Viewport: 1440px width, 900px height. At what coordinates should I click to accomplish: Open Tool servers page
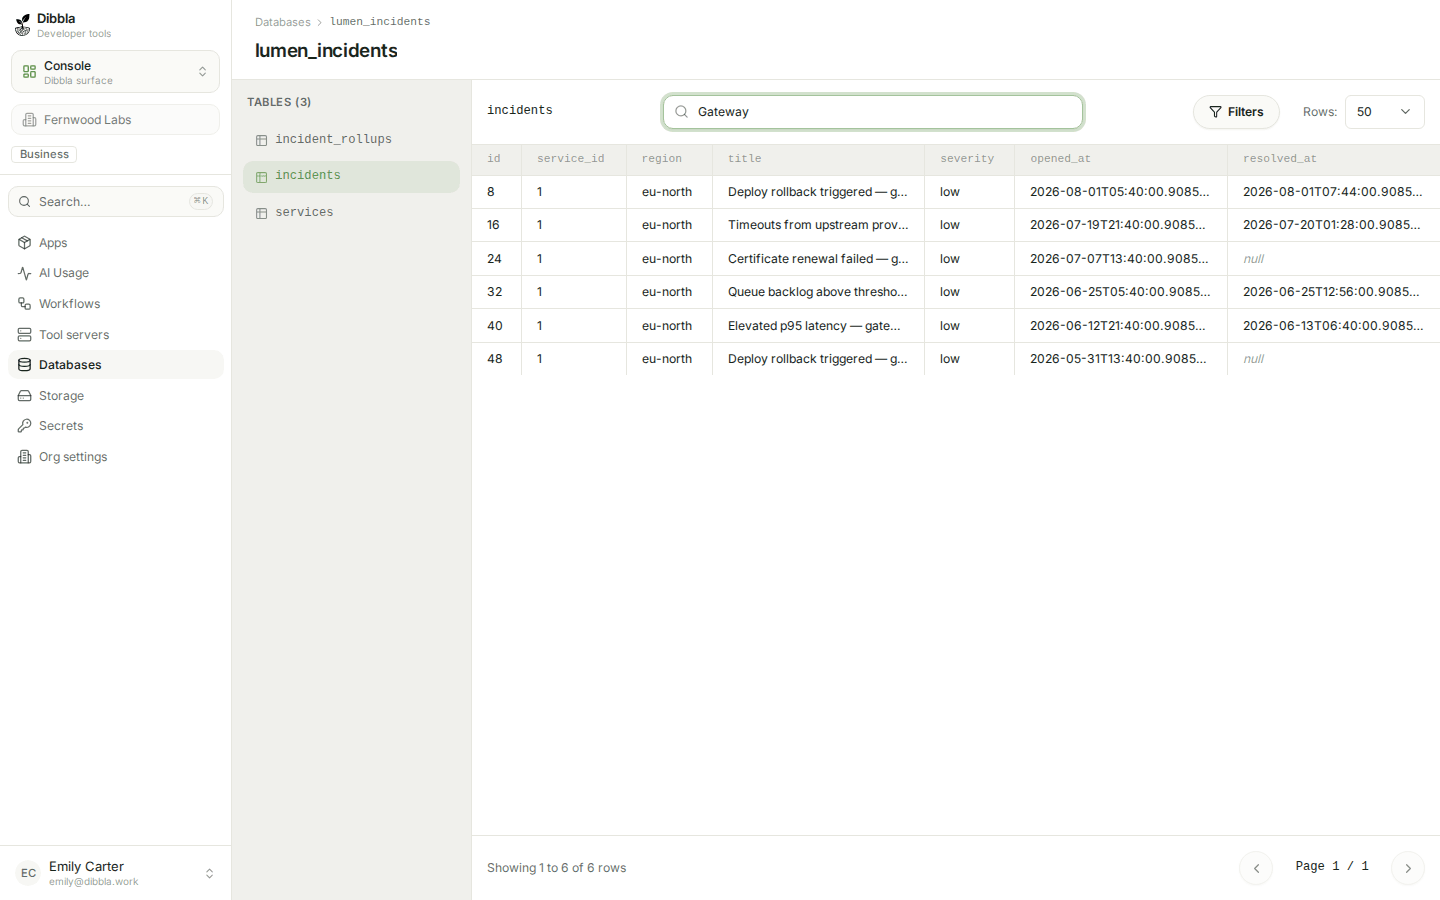115,335
